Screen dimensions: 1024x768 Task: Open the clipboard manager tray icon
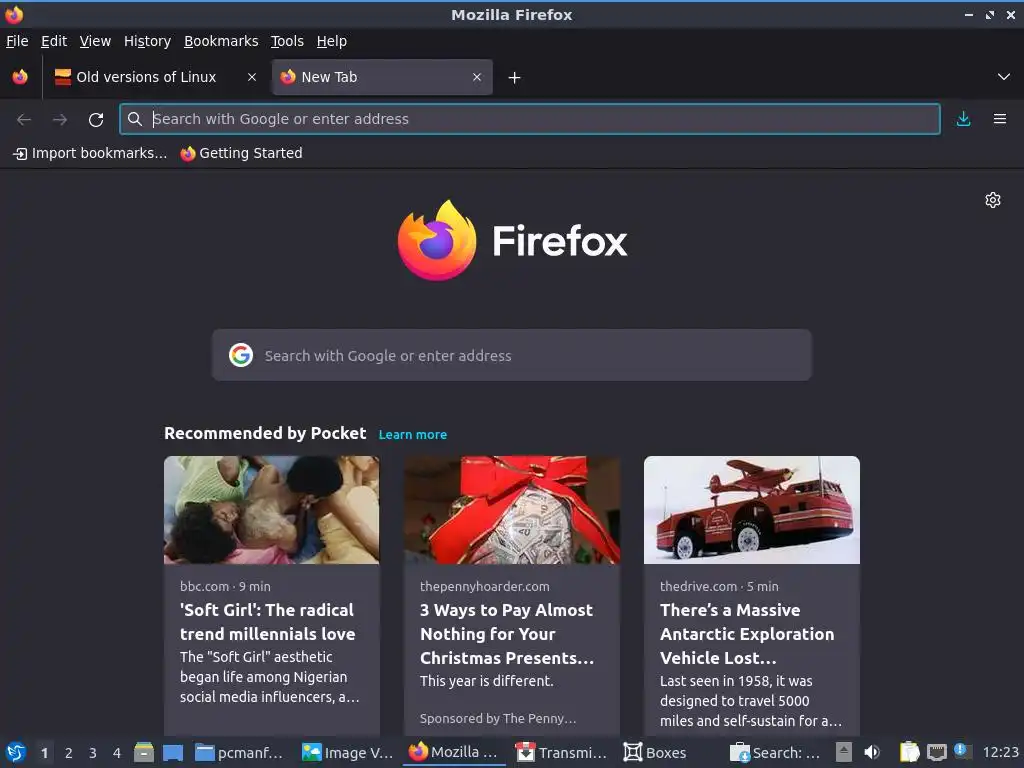[x=909, y=753]
